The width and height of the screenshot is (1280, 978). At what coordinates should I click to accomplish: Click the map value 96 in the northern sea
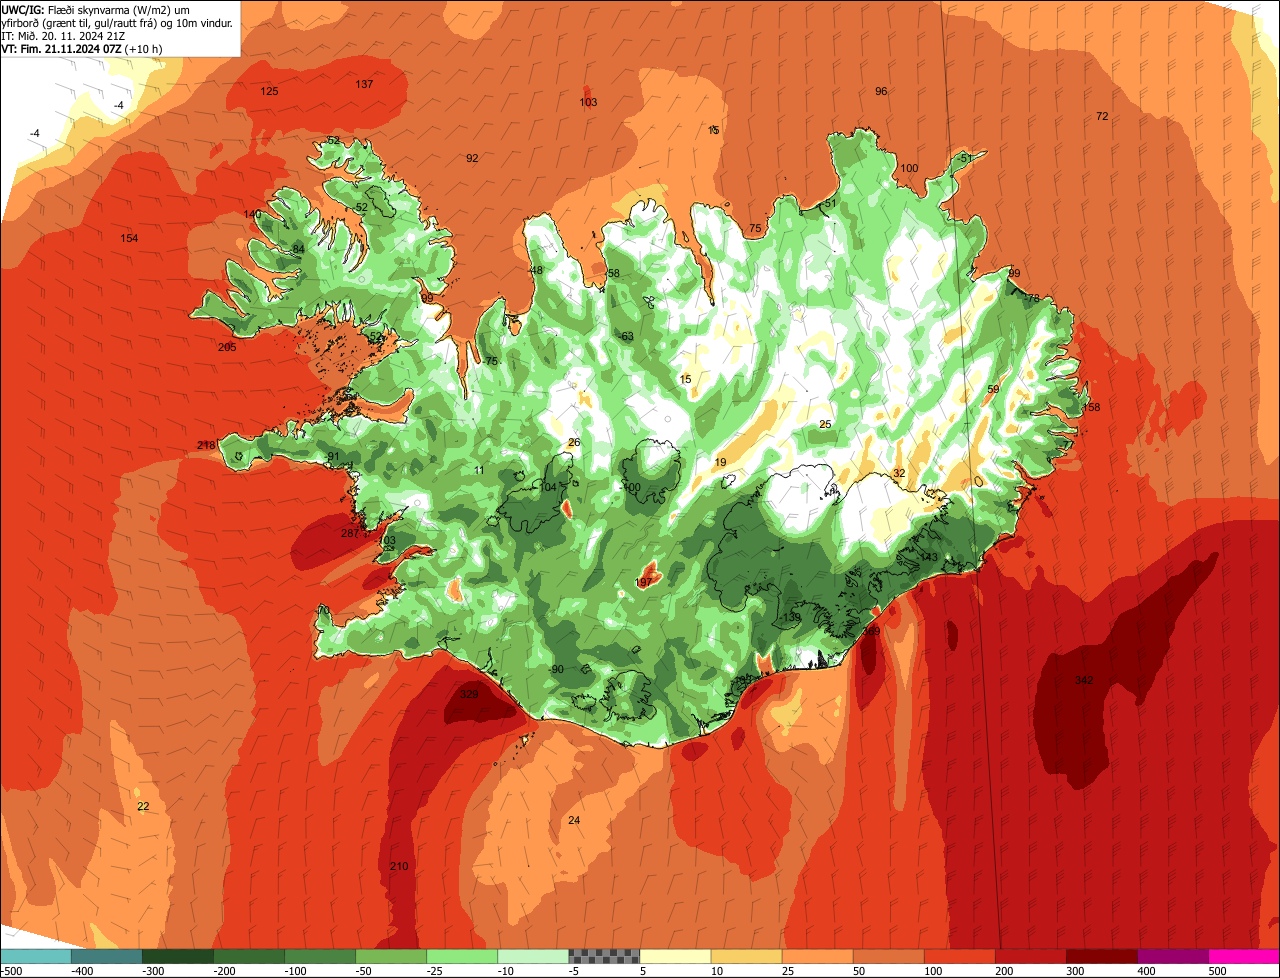click(881, 91)
